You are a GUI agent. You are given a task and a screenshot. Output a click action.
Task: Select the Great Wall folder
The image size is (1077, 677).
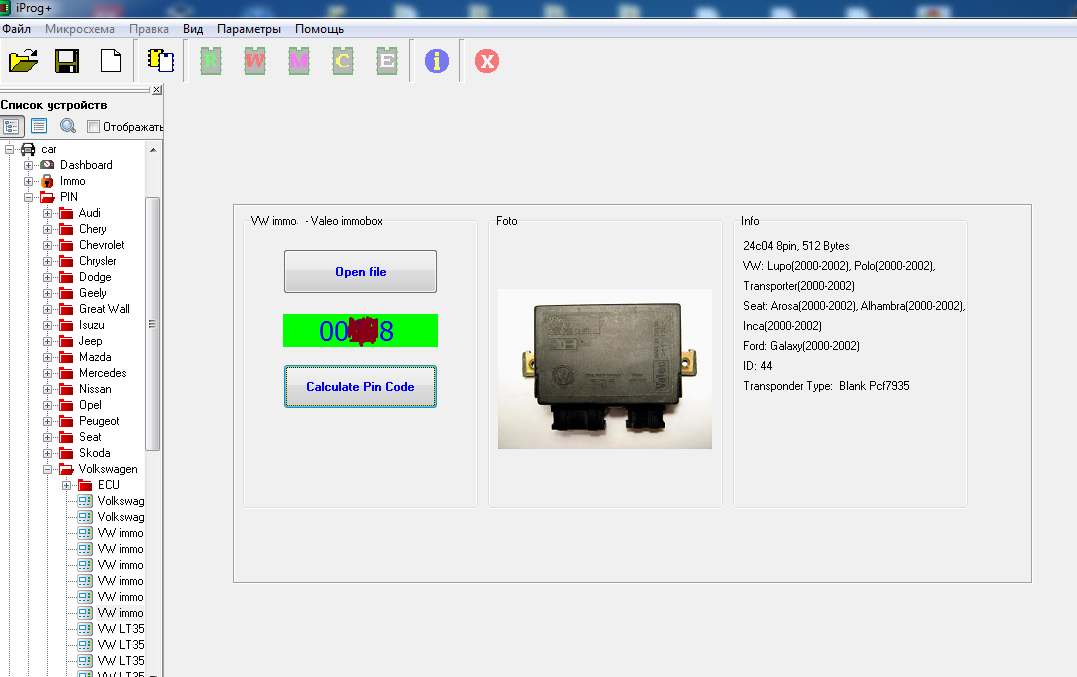coord(104,309)
